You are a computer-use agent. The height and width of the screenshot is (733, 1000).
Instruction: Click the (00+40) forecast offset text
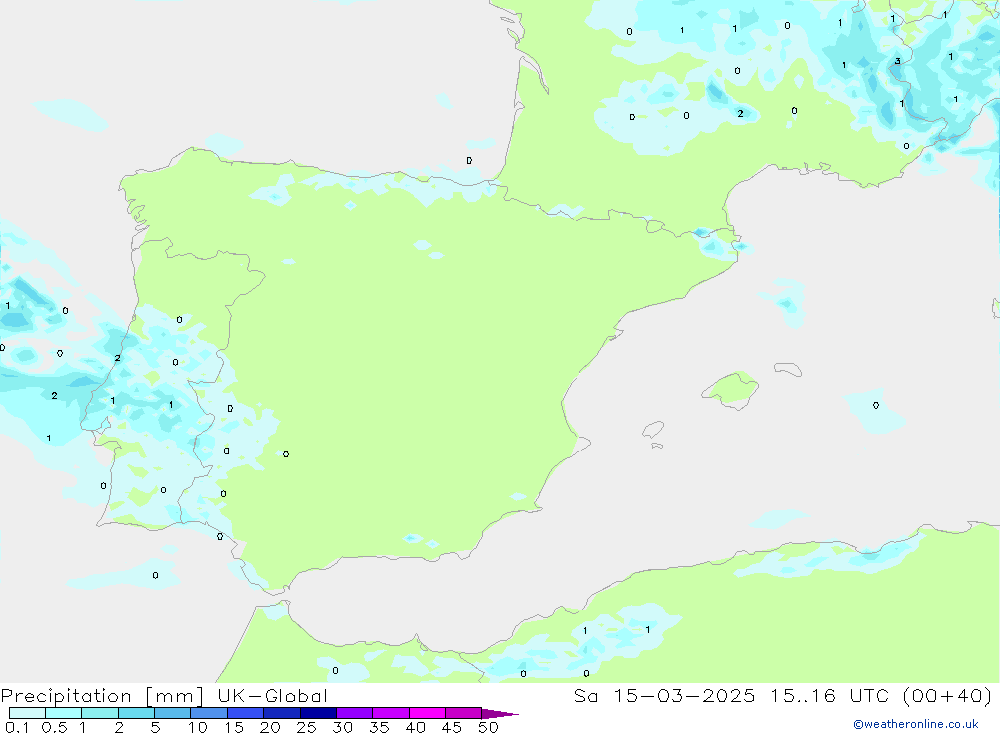tap(947, 696)
